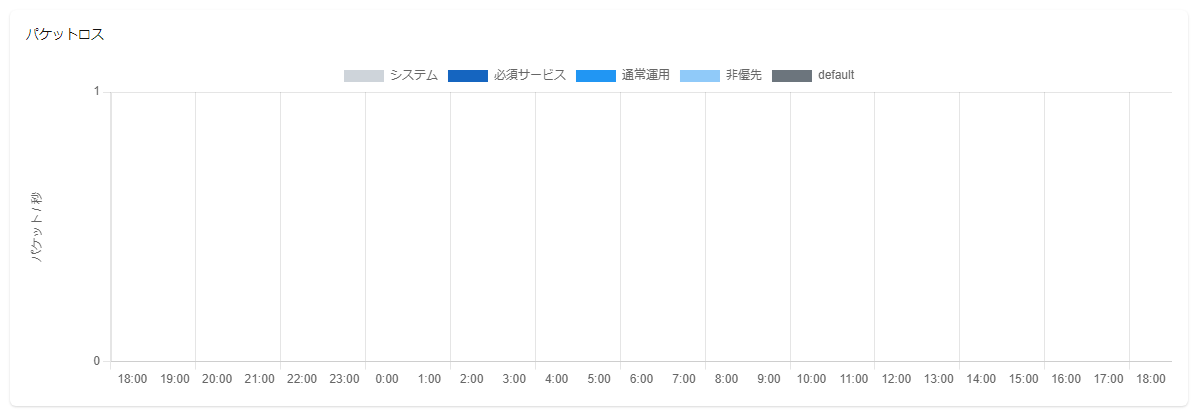The height and width of the screenshot is (416, 1198).
Task: Click the 23:00 tick label
Action: [x=344, y=379]
